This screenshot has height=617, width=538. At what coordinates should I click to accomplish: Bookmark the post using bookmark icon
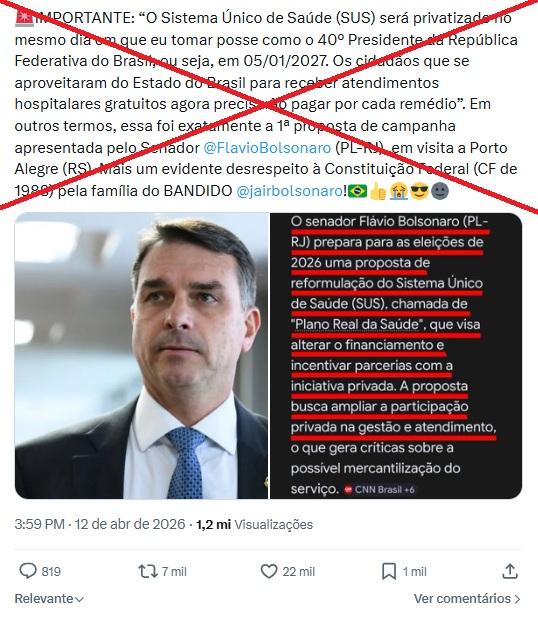pos(389,571)
